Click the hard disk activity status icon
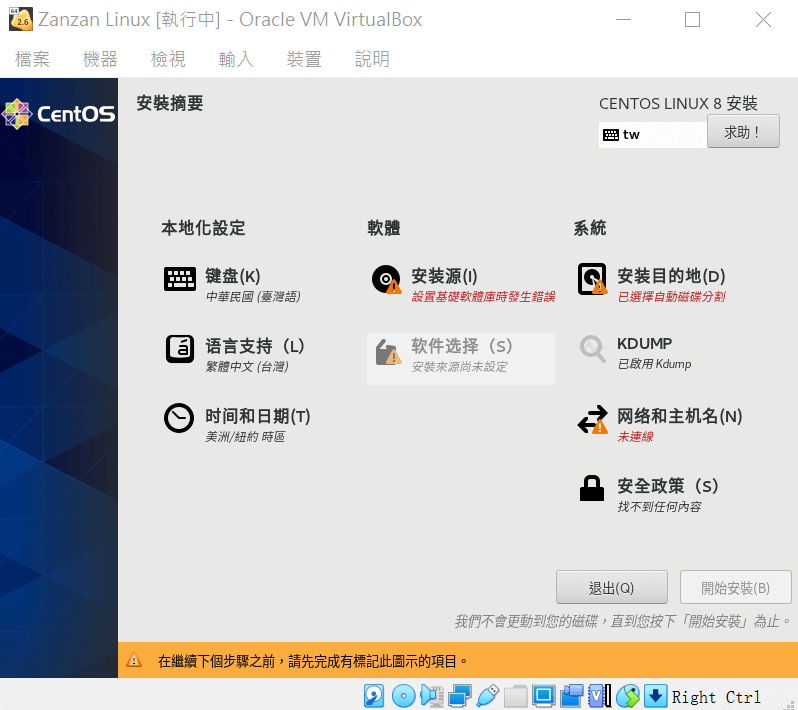The height and width of the screenshot is (710, 798). tap(374, 696)
